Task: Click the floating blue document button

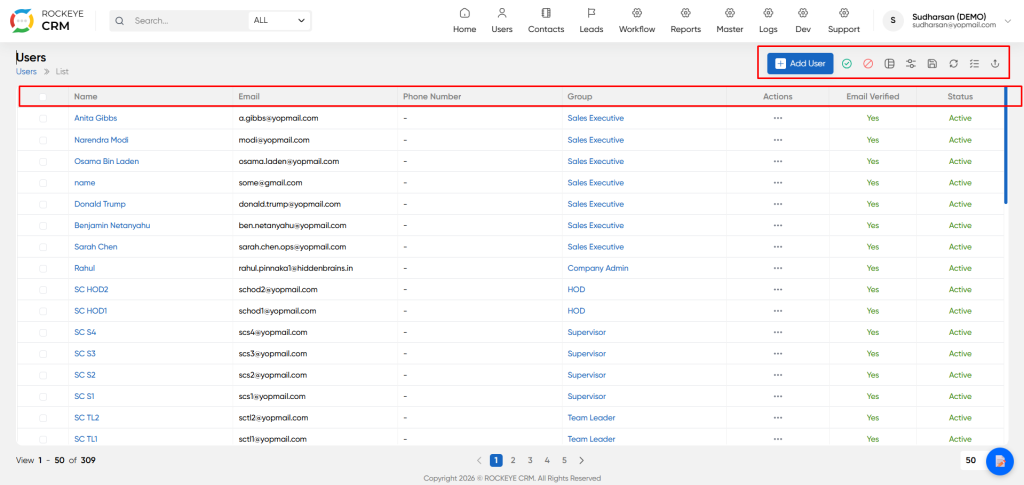Action: click(999, 461)
